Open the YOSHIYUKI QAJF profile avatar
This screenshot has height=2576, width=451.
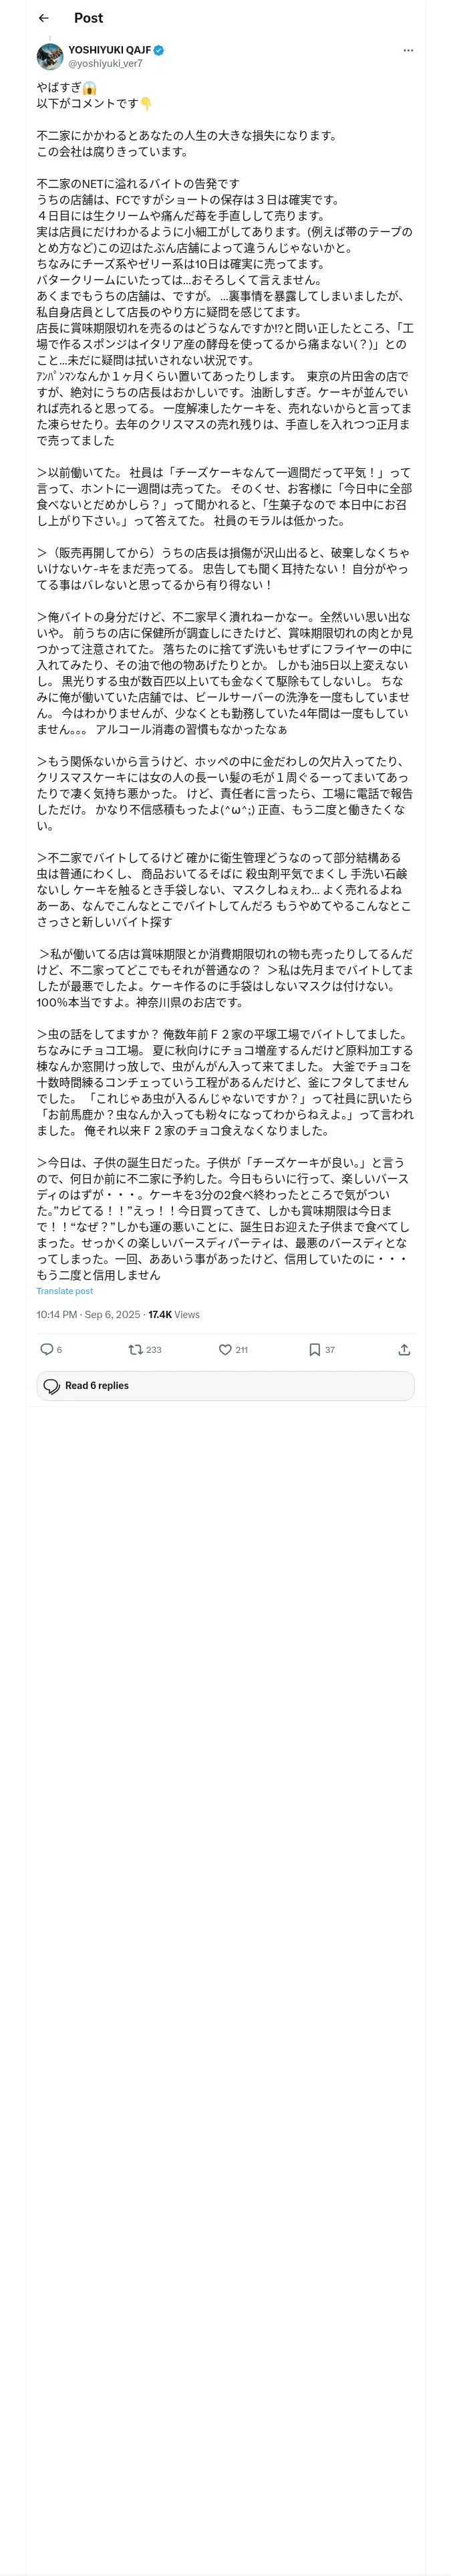pos(50,56)
